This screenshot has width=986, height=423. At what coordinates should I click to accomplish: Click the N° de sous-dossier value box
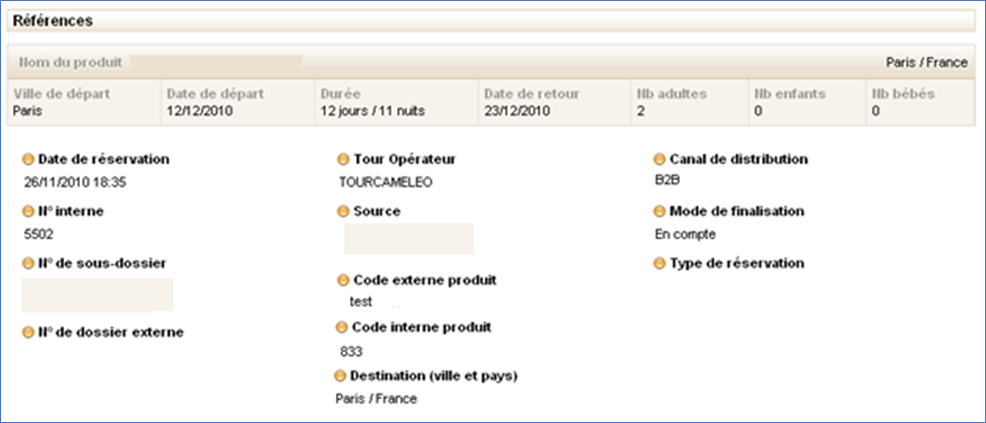coord(97,294)
